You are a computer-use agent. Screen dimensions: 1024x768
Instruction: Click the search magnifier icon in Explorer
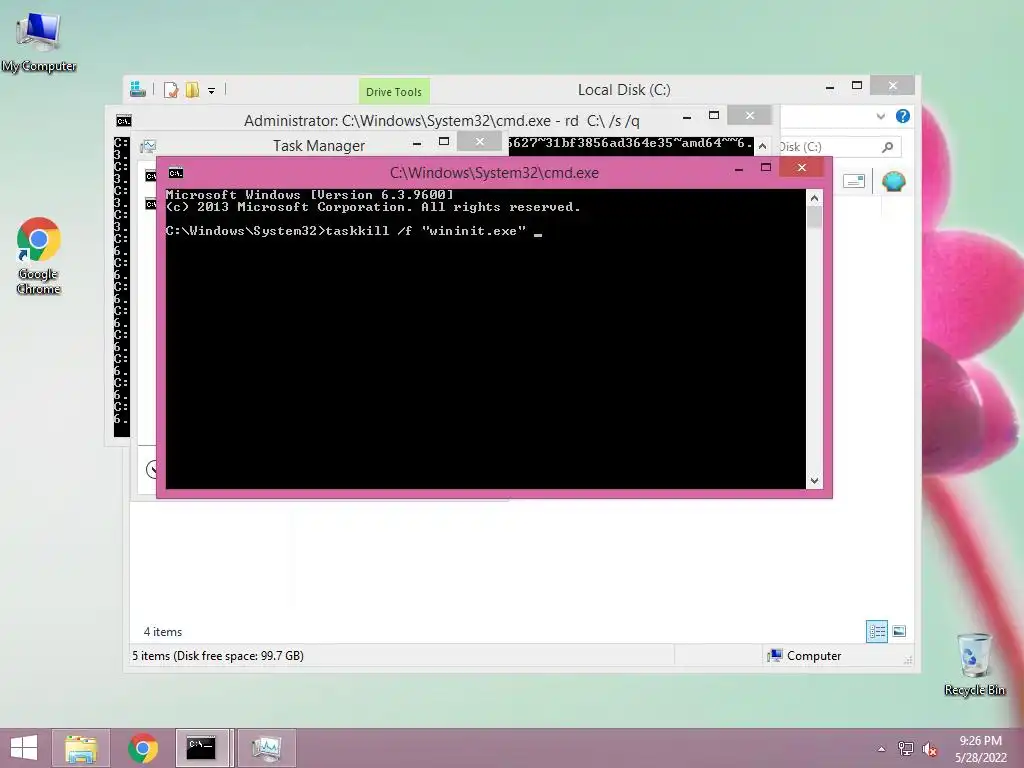pos(887,147)
